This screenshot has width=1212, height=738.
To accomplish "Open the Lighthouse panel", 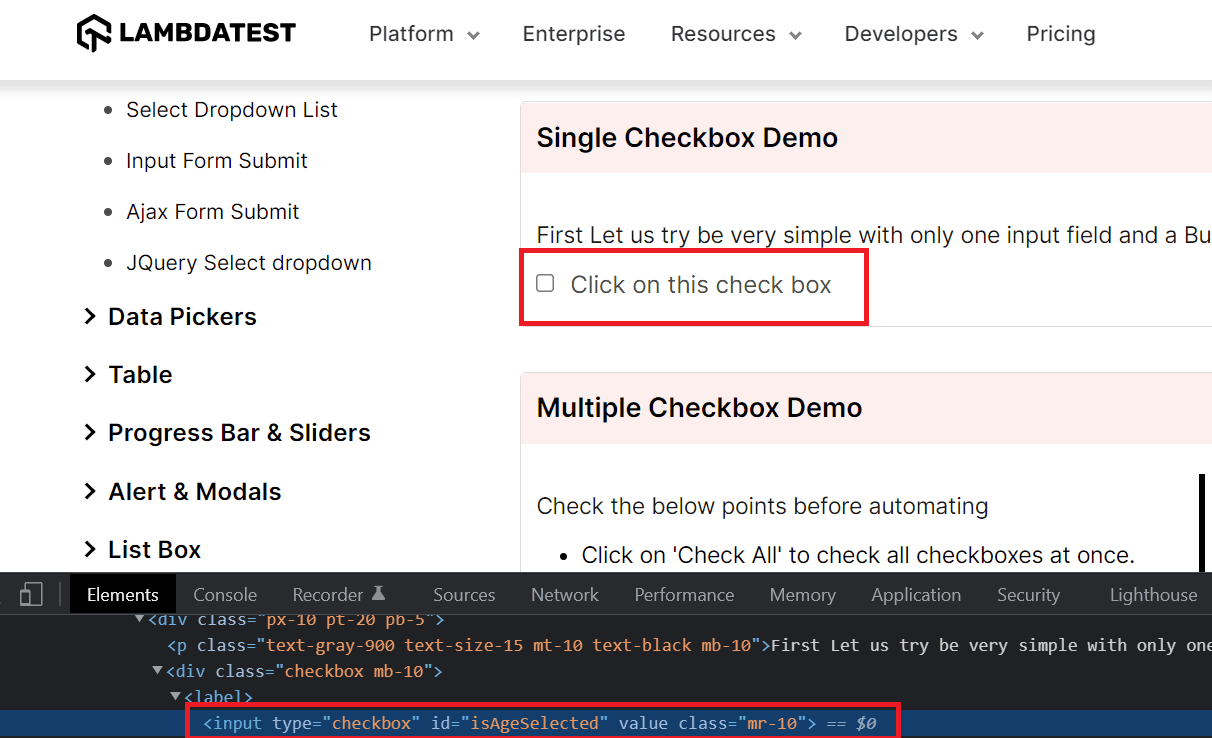I will click(1152, 594).
